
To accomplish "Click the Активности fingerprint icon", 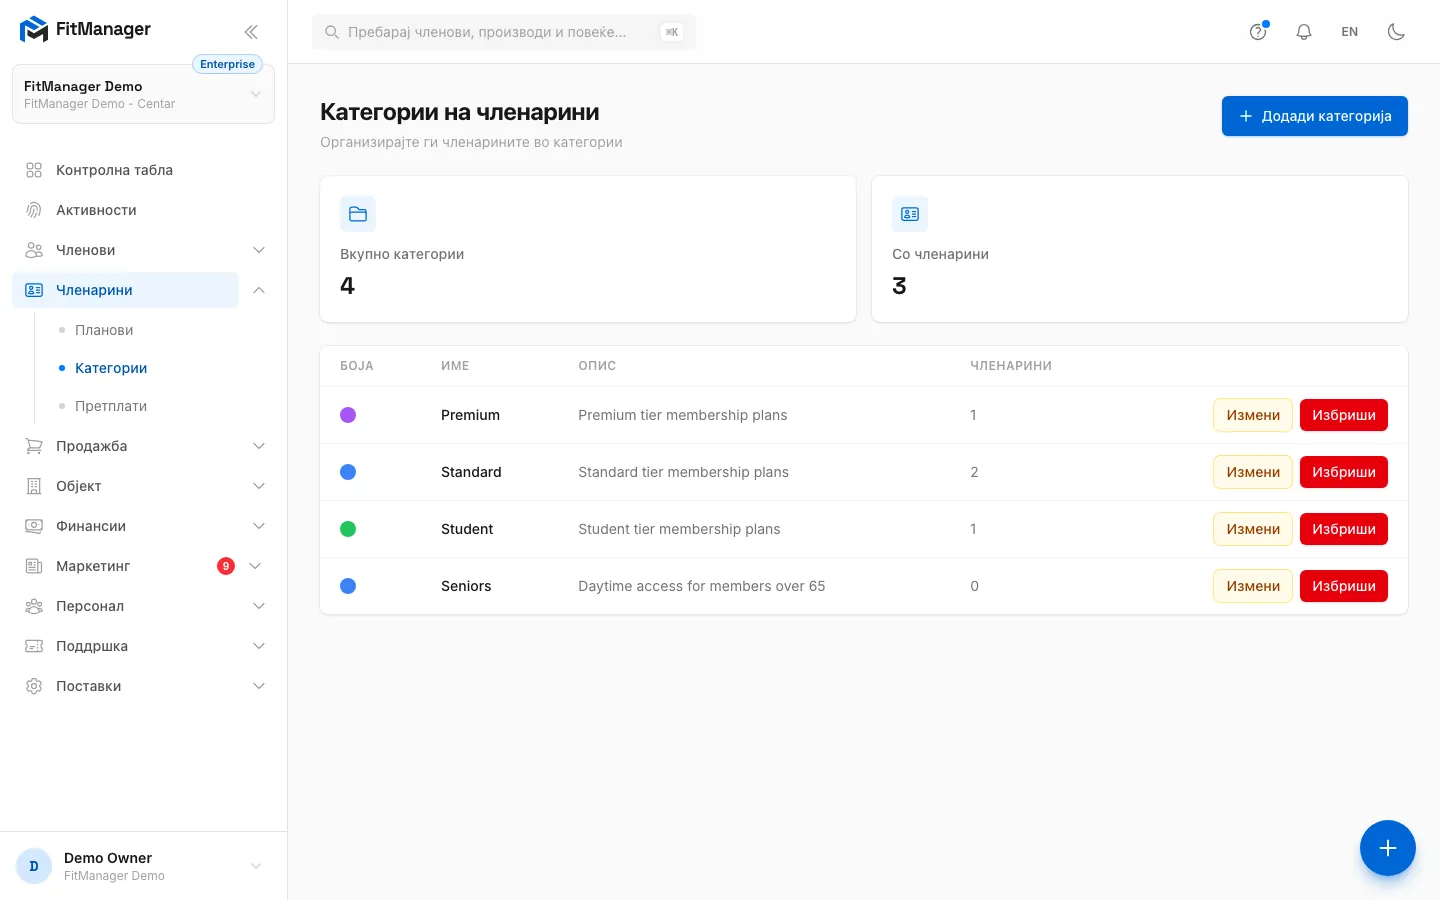I will (x=34, y=210).
